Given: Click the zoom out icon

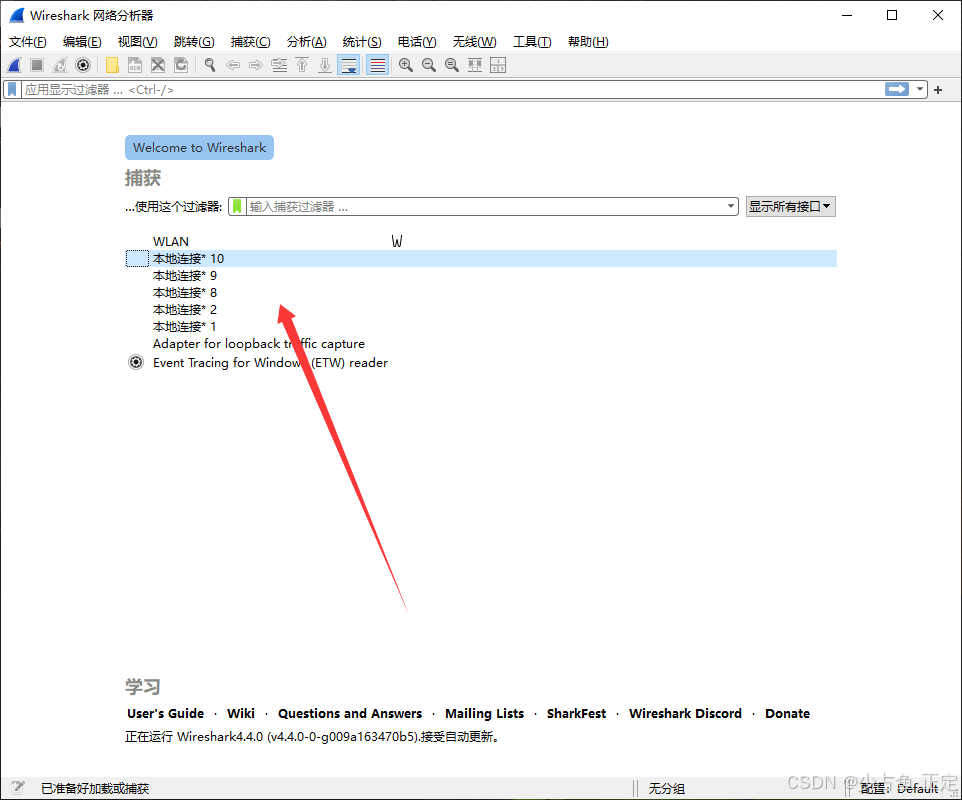Looking at the screenshot, I should click(429, 65).
